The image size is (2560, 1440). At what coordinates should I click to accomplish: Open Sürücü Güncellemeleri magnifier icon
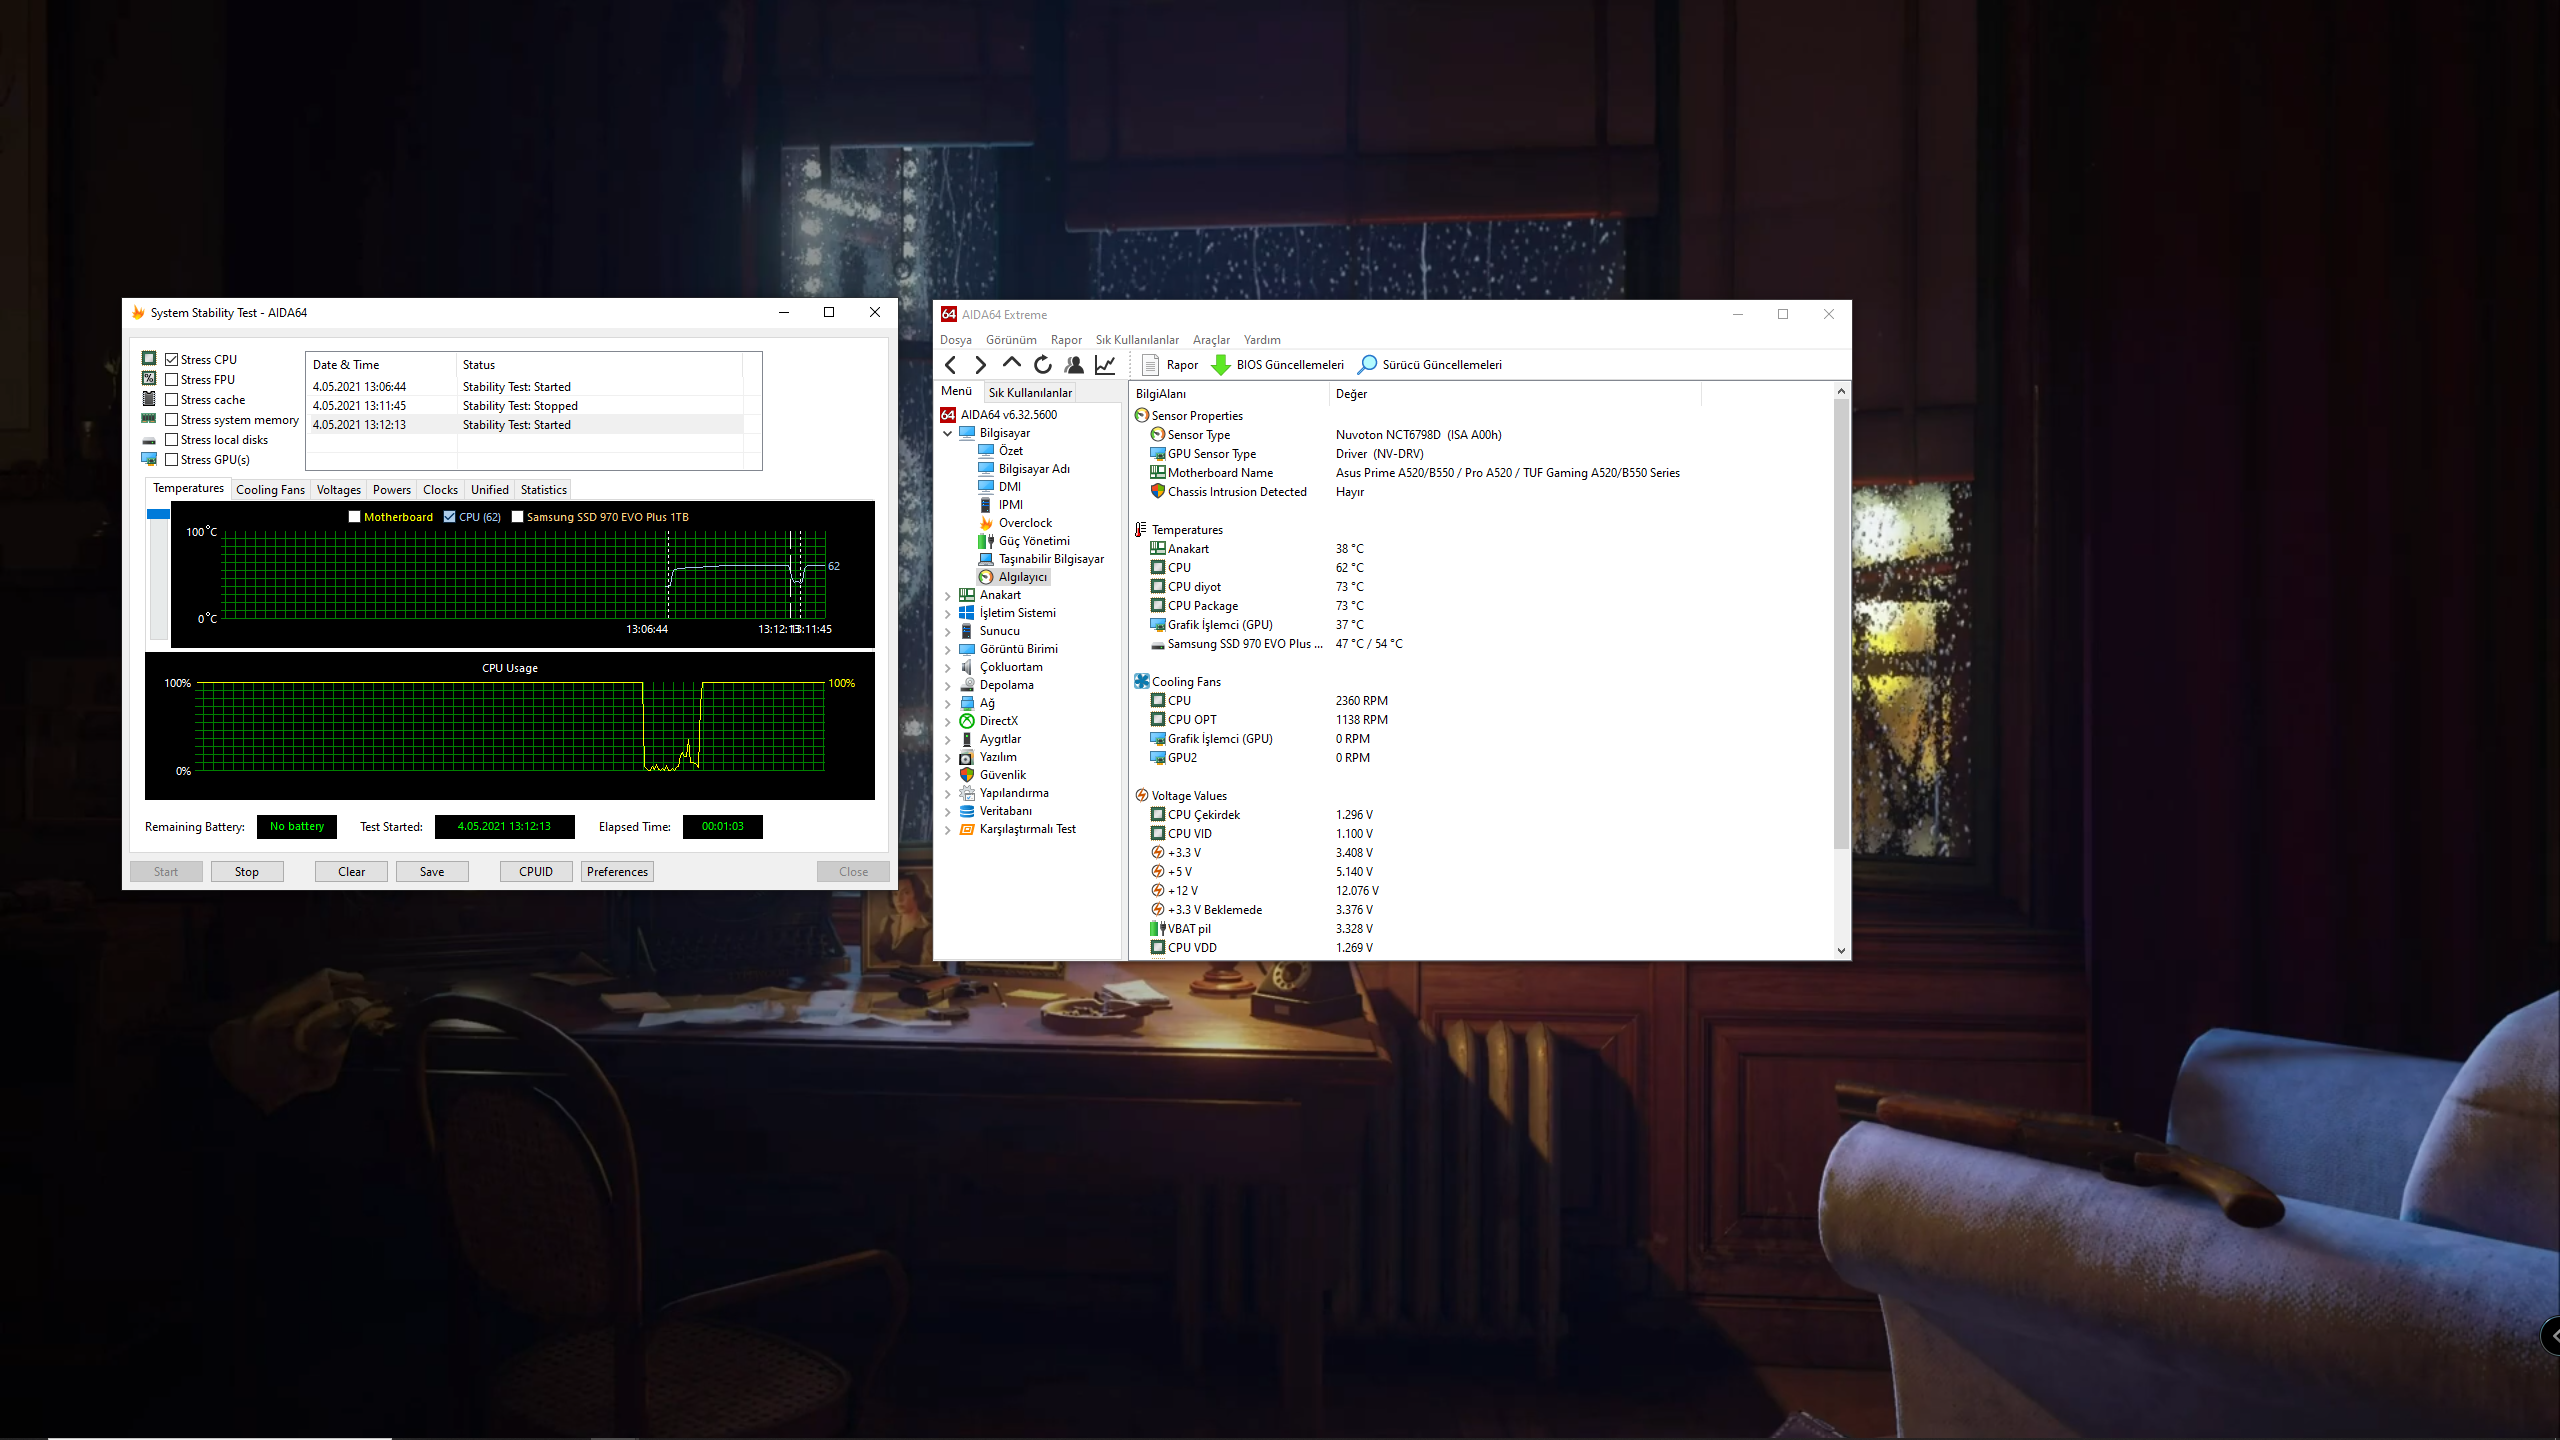point(1367,365)
